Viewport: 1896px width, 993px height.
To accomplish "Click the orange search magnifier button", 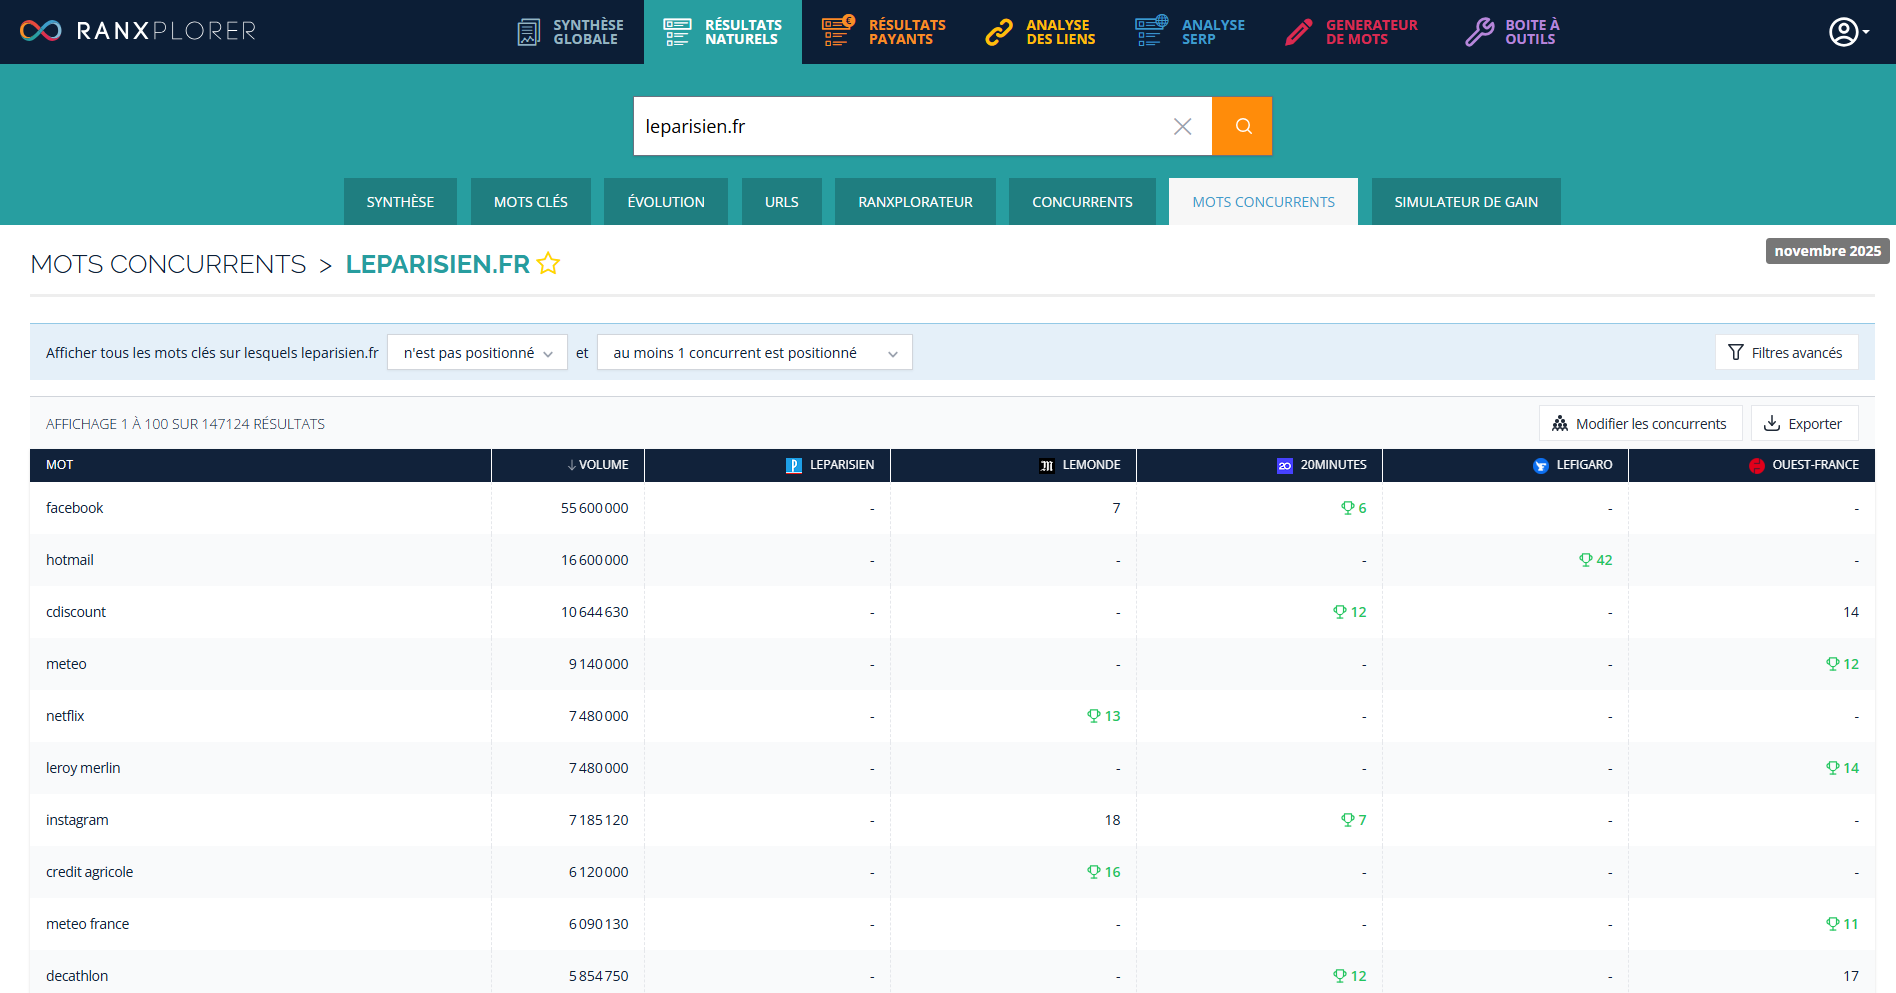I will 1242,126.
